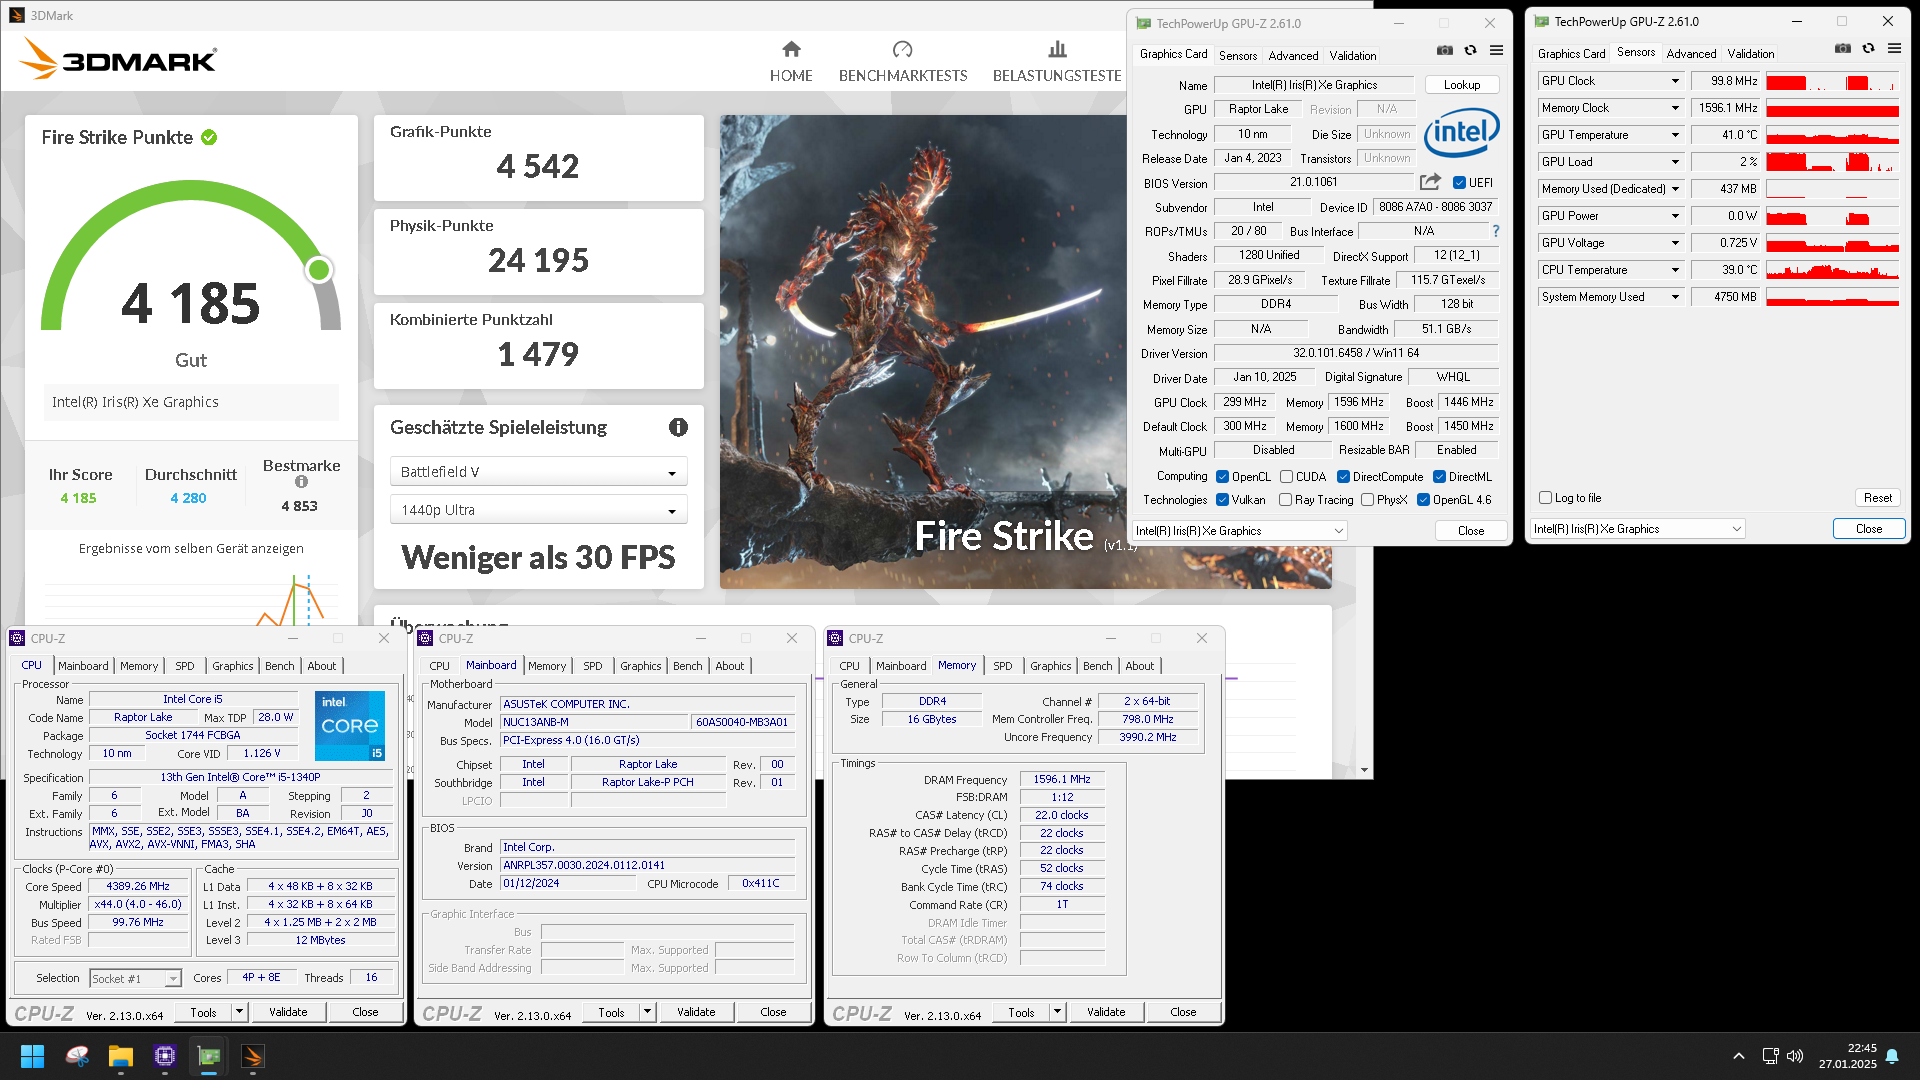The height and width of the screenshot is (1080, 1920).
Task: Expand the GPU Clock sensor dropdown
Action: coord(1675,81)
